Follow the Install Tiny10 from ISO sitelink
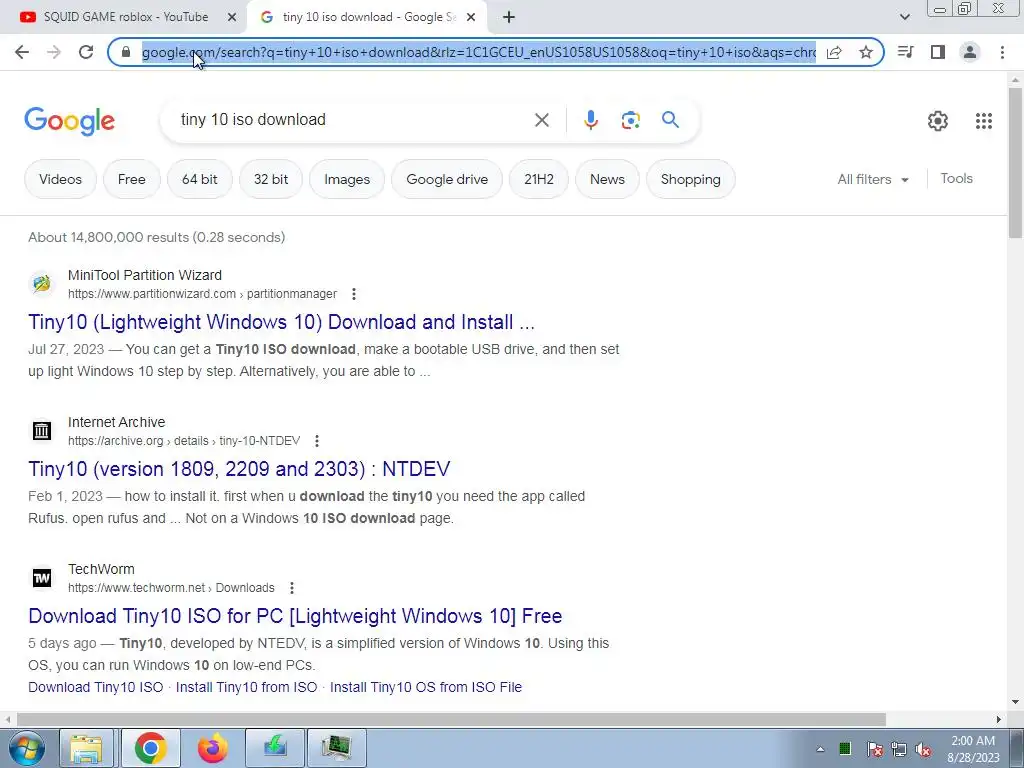 [246, 687]
